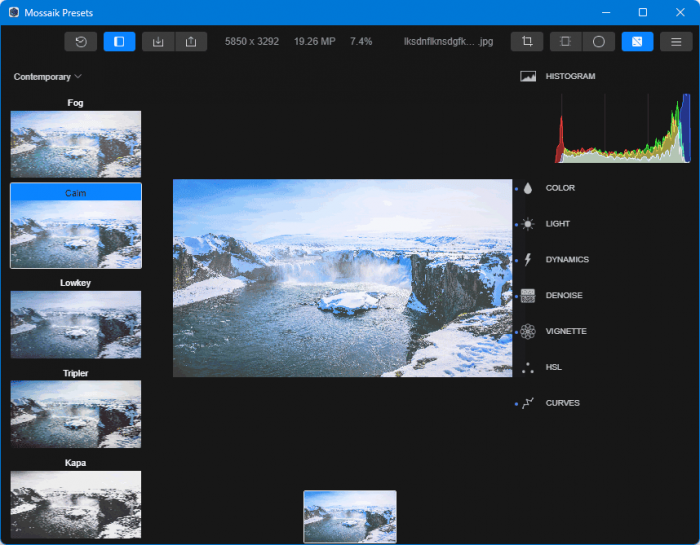
Task: Open the hamburger menu
Action: [x=677, y=41]
